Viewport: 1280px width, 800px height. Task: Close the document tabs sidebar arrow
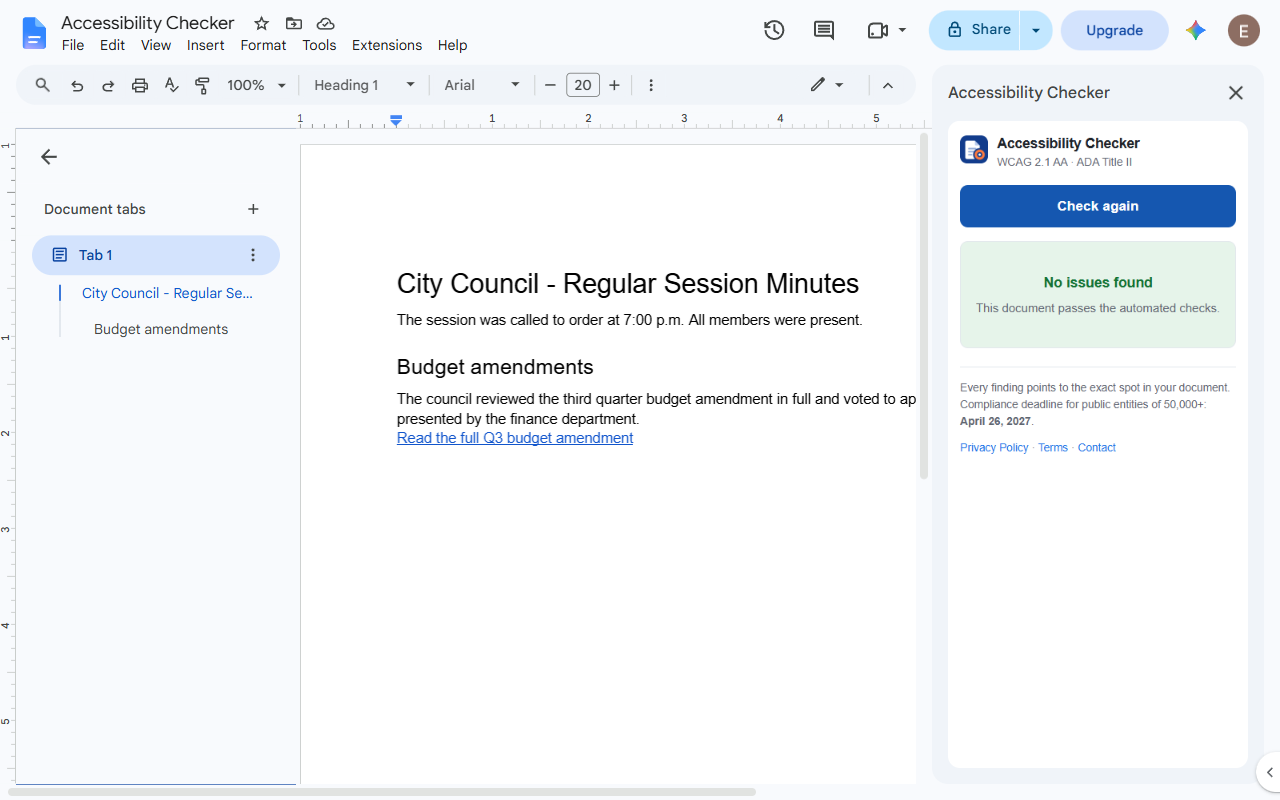(x=49, y=157)
